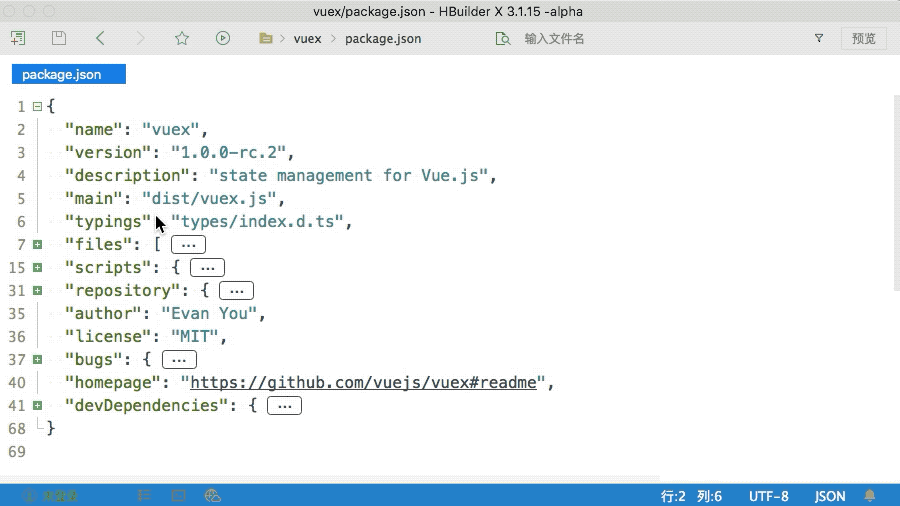Click the "description" key on line 4

127,176
